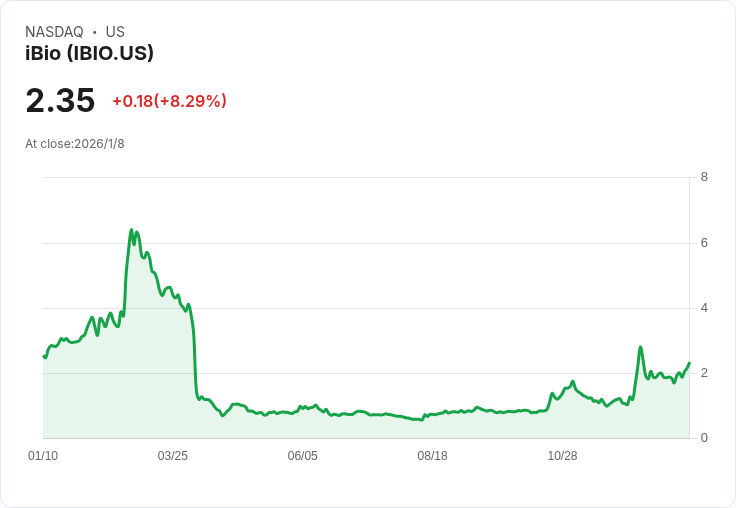Pick the 08/18 date on the x-axis

click(x=432, y=456)
